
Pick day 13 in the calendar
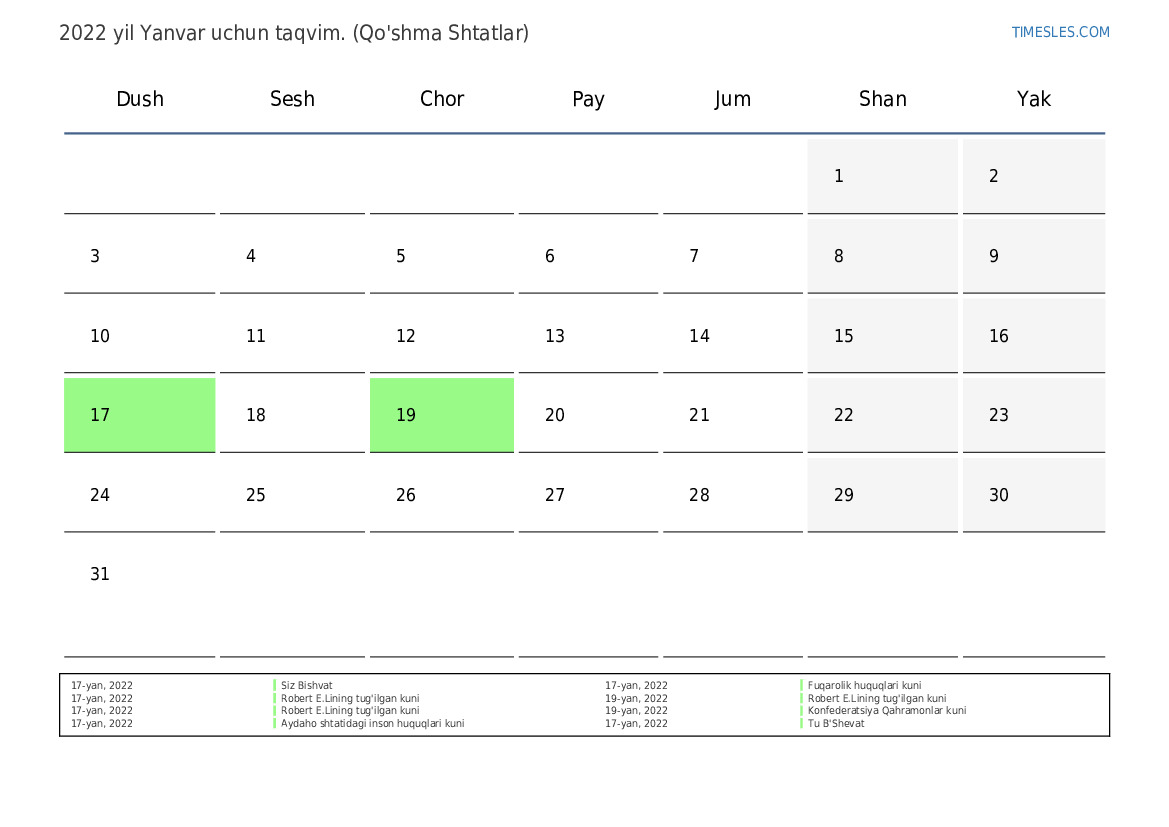tap(588, 336)
